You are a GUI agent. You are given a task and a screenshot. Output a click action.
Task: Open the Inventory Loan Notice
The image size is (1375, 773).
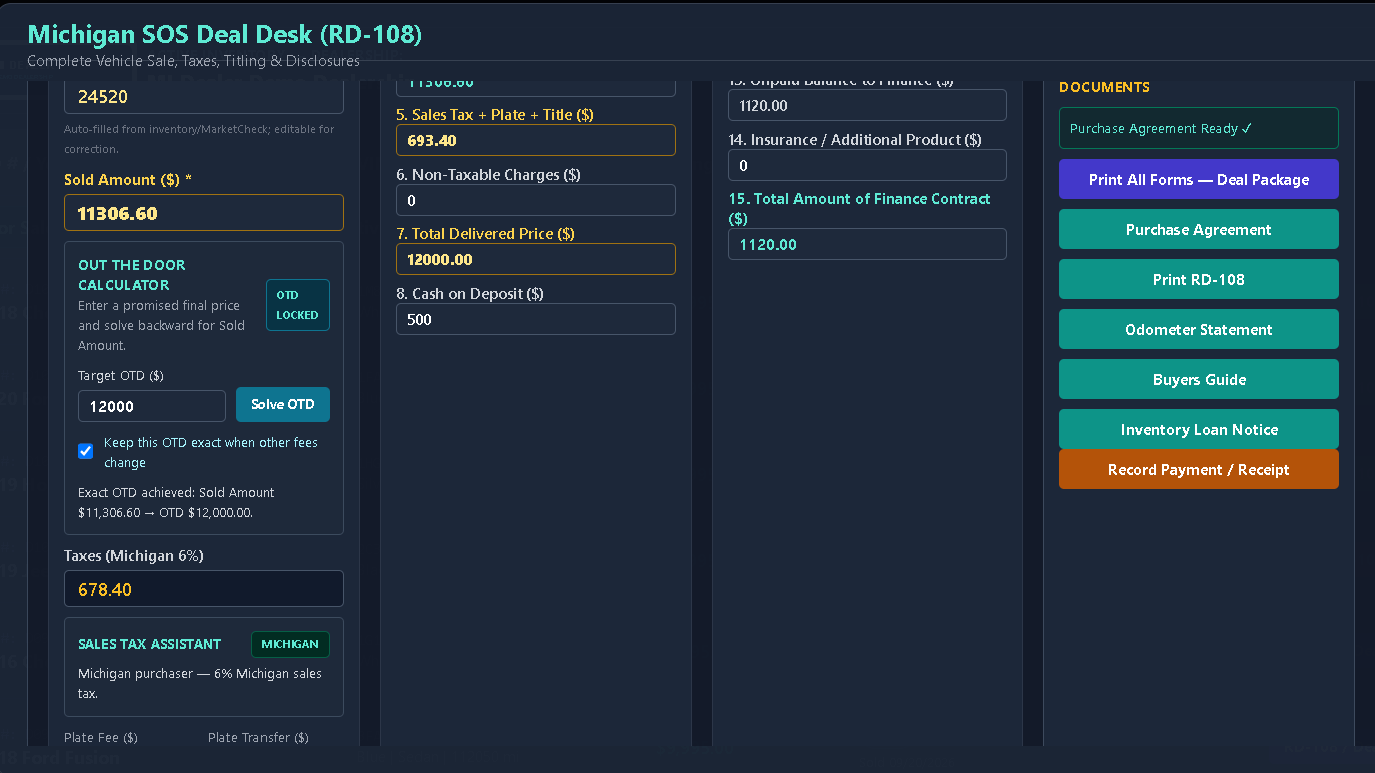[x=1199, y=430]
